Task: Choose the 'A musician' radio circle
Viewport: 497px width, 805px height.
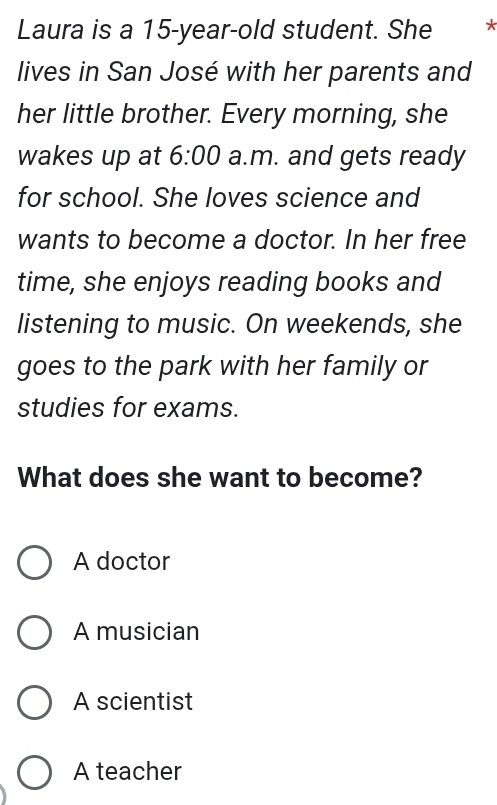Action: point(34,632)
